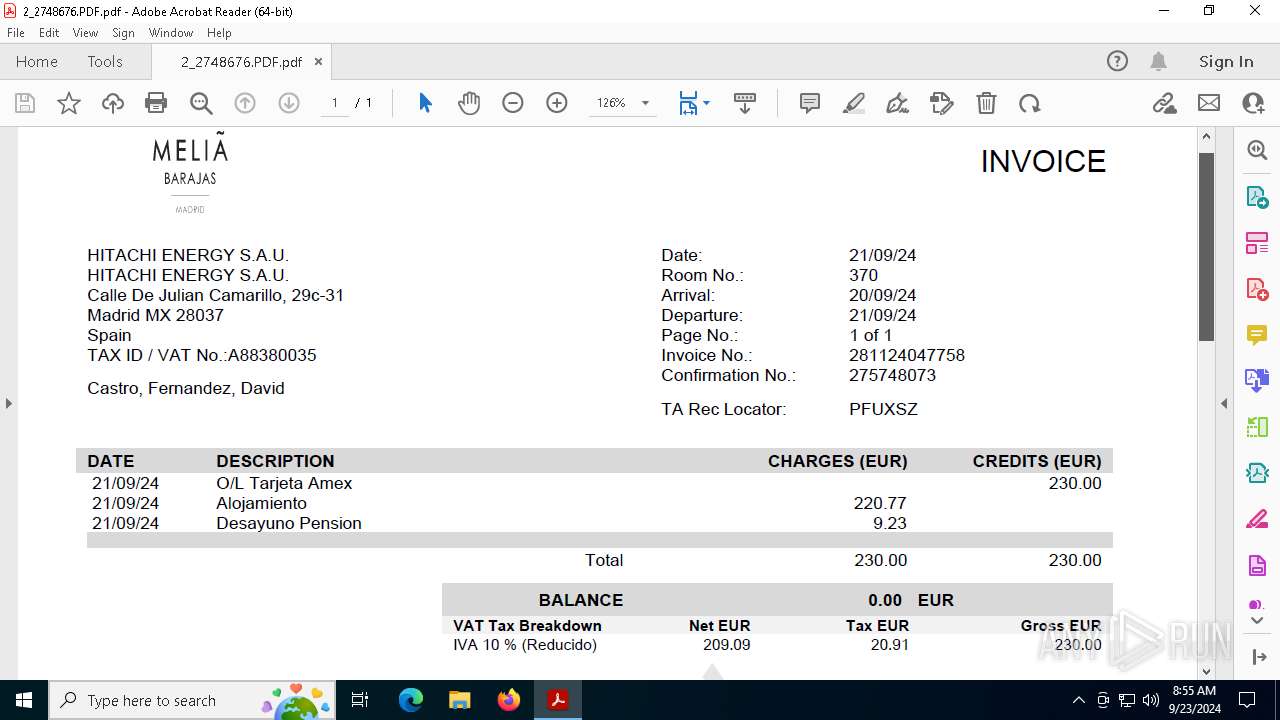Open Firefox from the taskbar
Image resolution: width=1280 pixels, height=720 pixels.
[x=508, y=700]
